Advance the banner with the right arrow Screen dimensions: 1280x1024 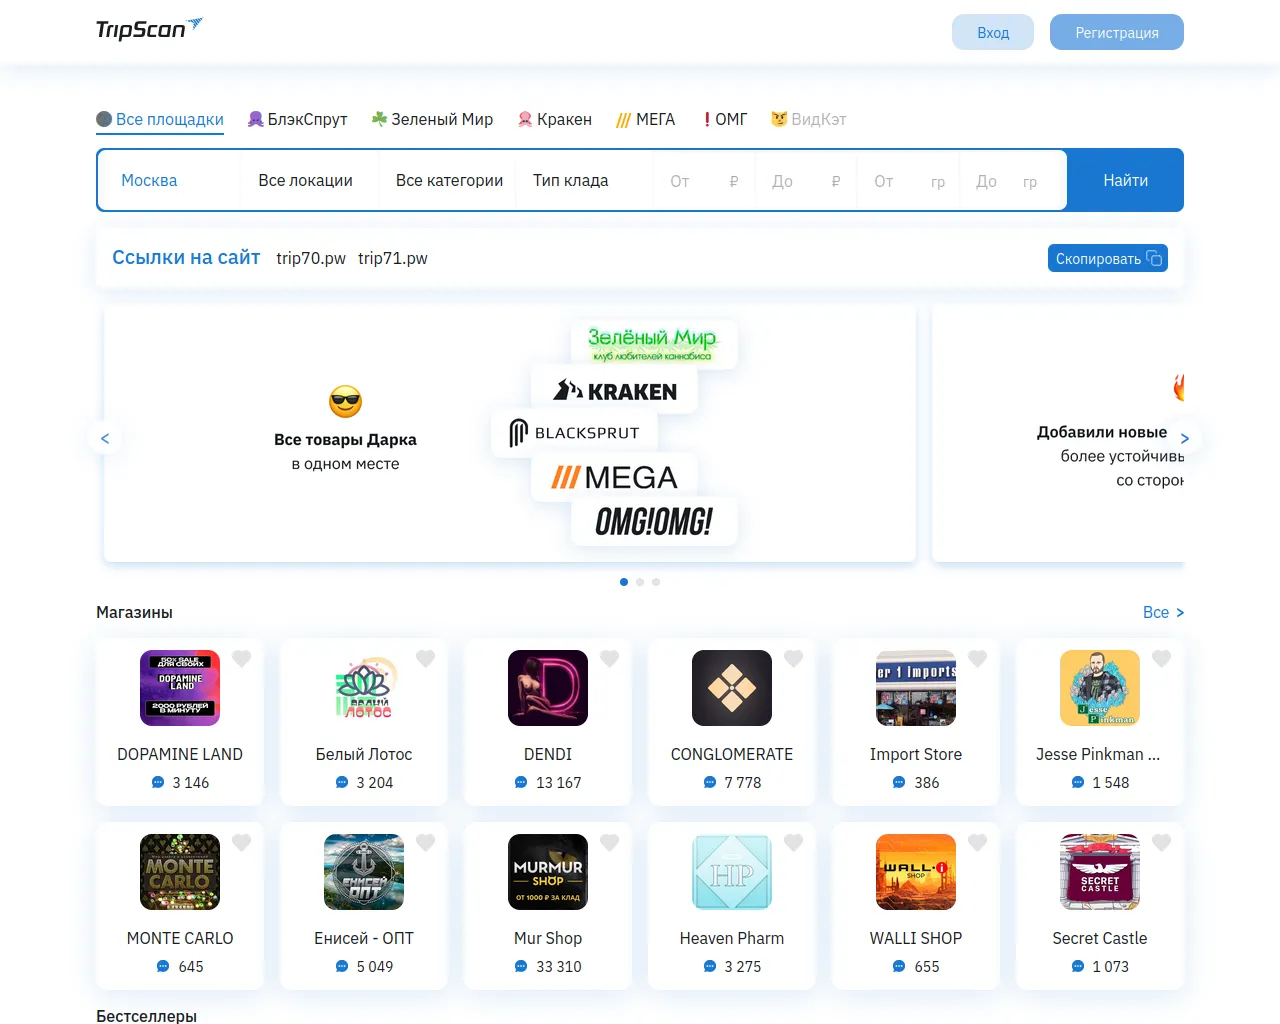tap(1184, 438)
